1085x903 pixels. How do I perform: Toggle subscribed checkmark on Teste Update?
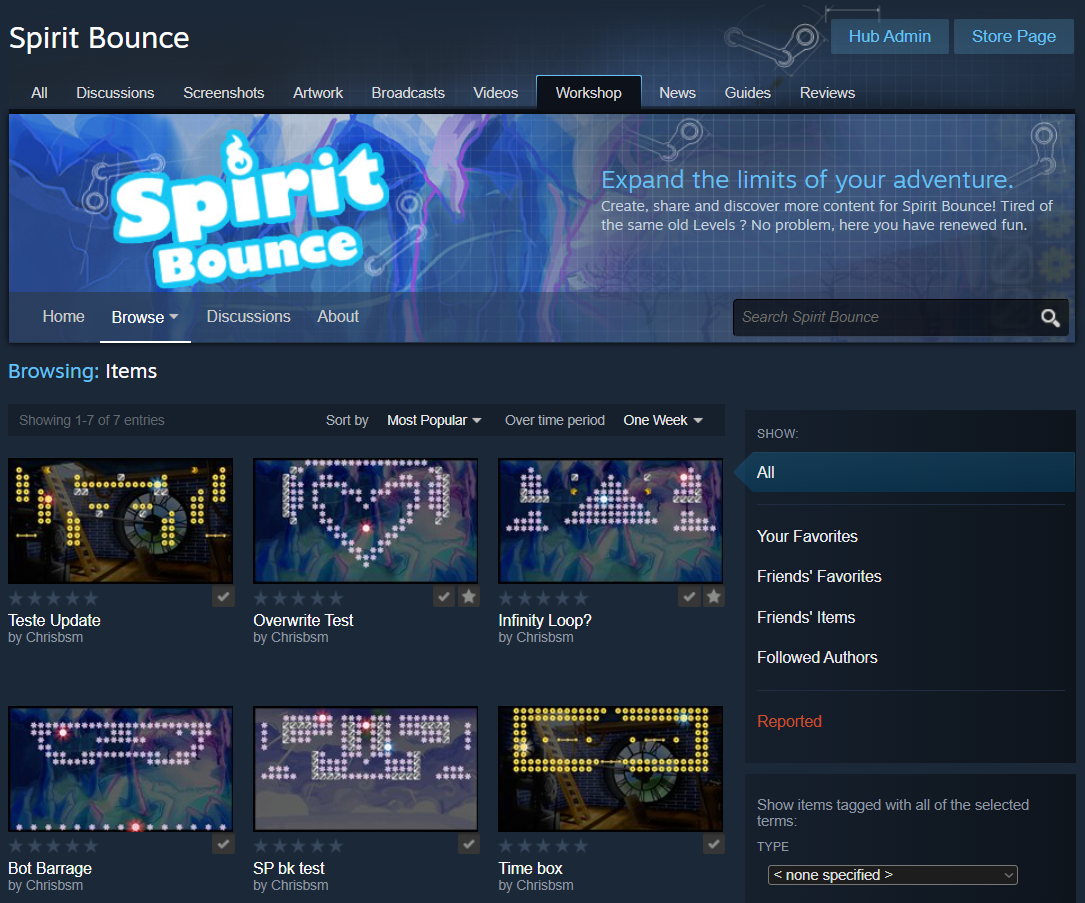(223, 597)
